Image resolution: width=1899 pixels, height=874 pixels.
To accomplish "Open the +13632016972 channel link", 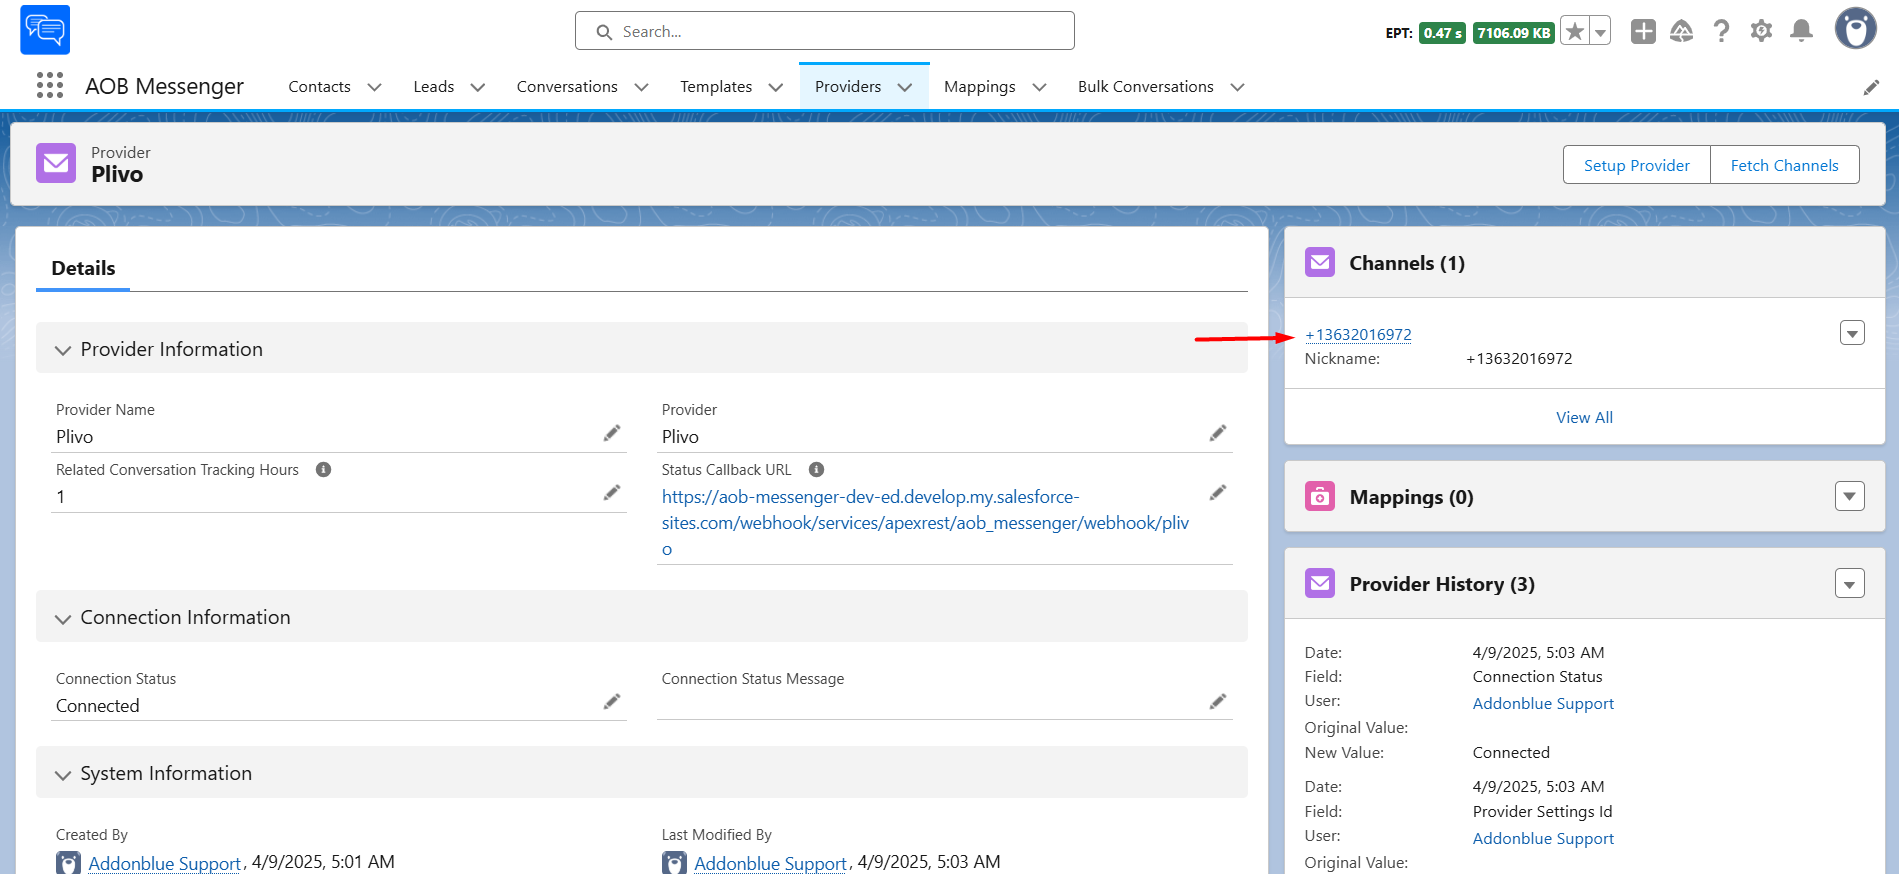I will (x=1358, y=334).
